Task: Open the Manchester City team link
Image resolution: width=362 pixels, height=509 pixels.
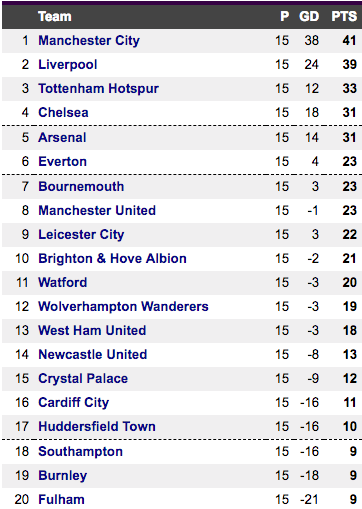Action: click(x=89, y=41)
